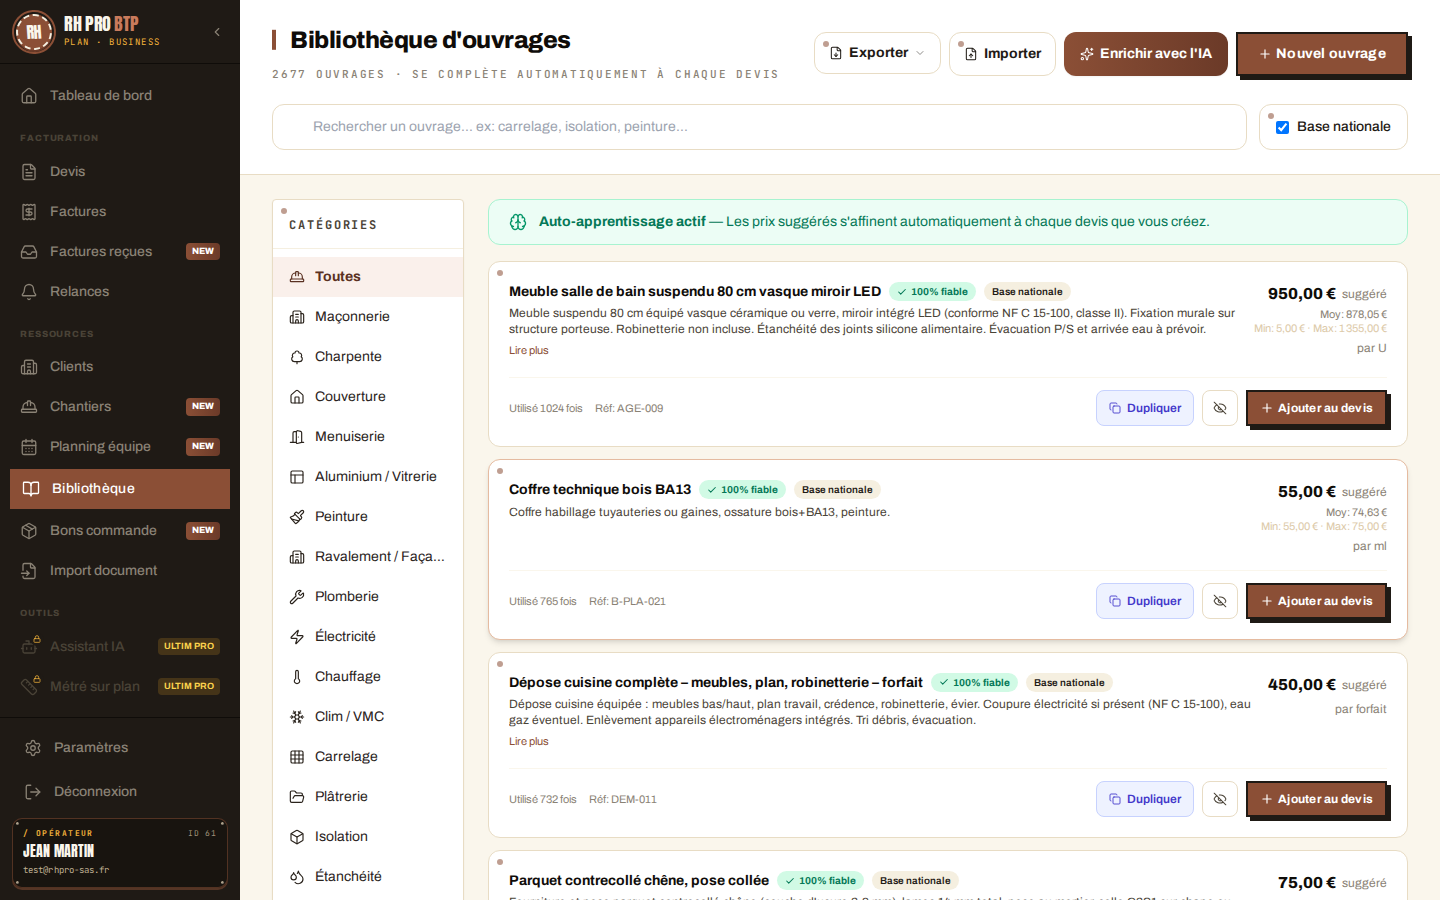Viewport: 1440px width, 900px height.
Task: Click the Déconnexion logout icon
Action: point(33,791)
